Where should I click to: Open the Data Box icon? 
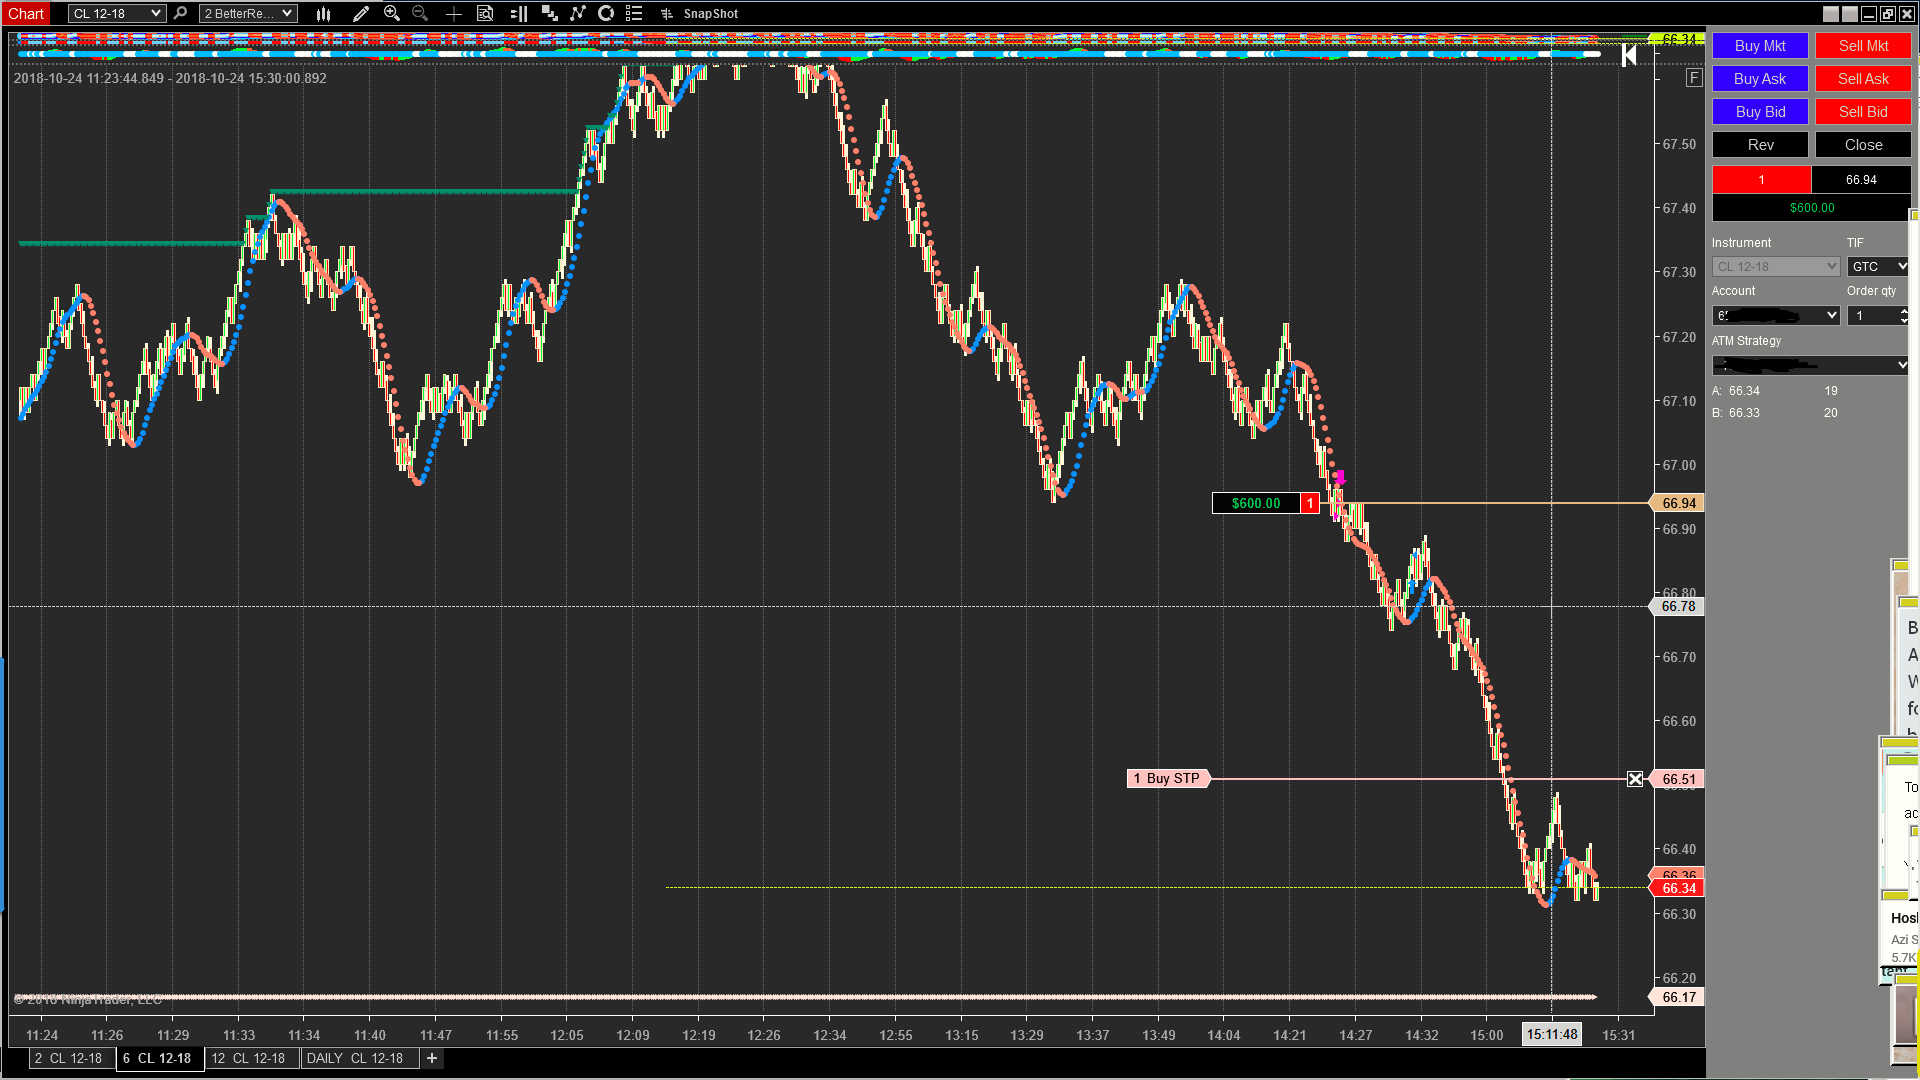[x=485, y=14]
